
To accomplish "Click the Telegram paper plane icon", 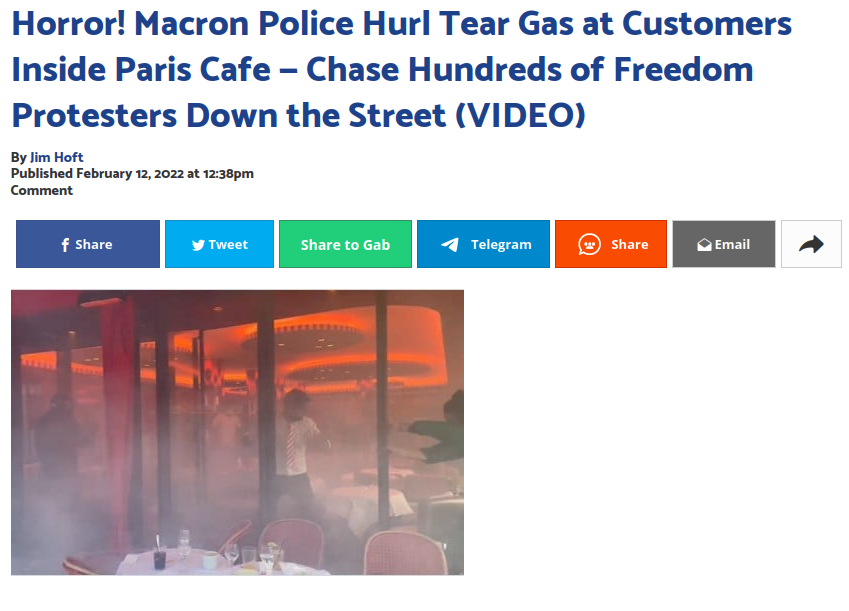I will click(x=449, y=245).
